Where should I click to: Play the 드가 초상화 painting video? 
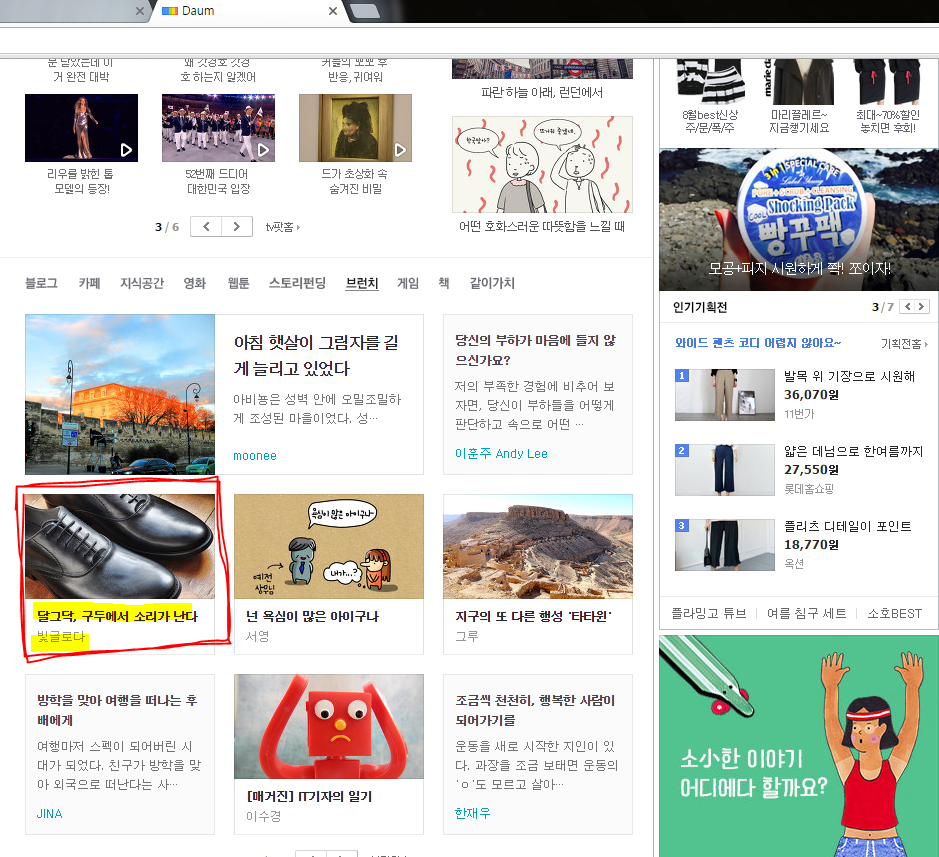pyautogui.click(x=355, y=128)
